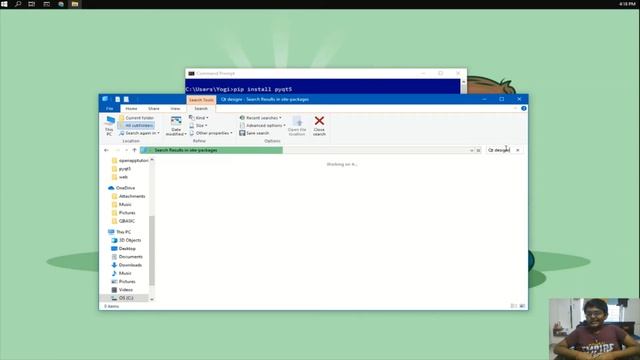The height and width of the screenshot is (360, 640).
Task: Open the Date modified filter dropdown
Action: [x=176, y=126]
